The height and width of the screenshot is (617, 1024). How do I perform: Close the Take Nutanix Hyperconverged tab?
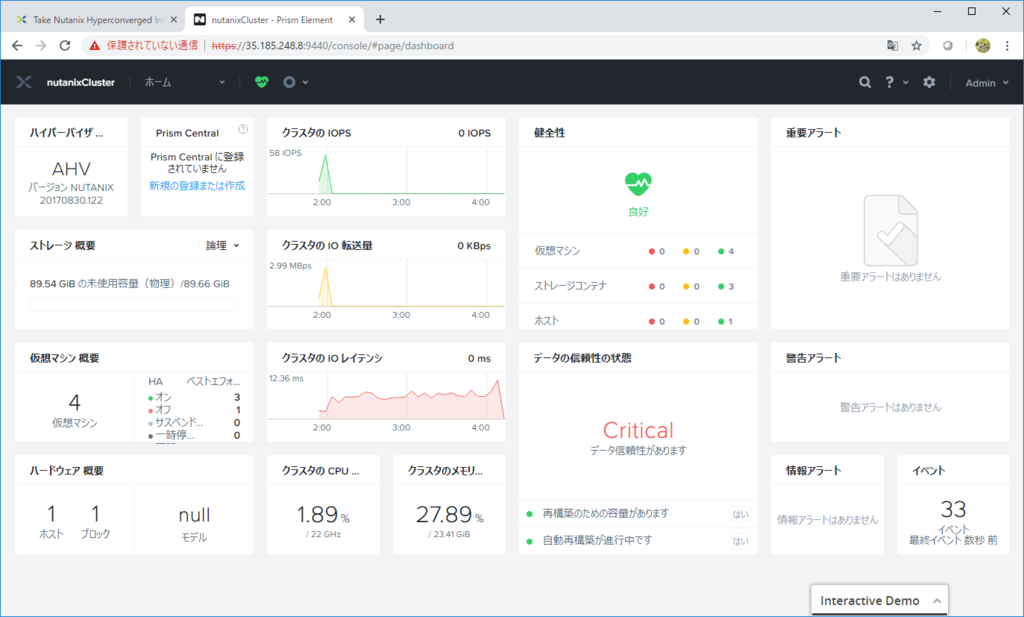174,20
